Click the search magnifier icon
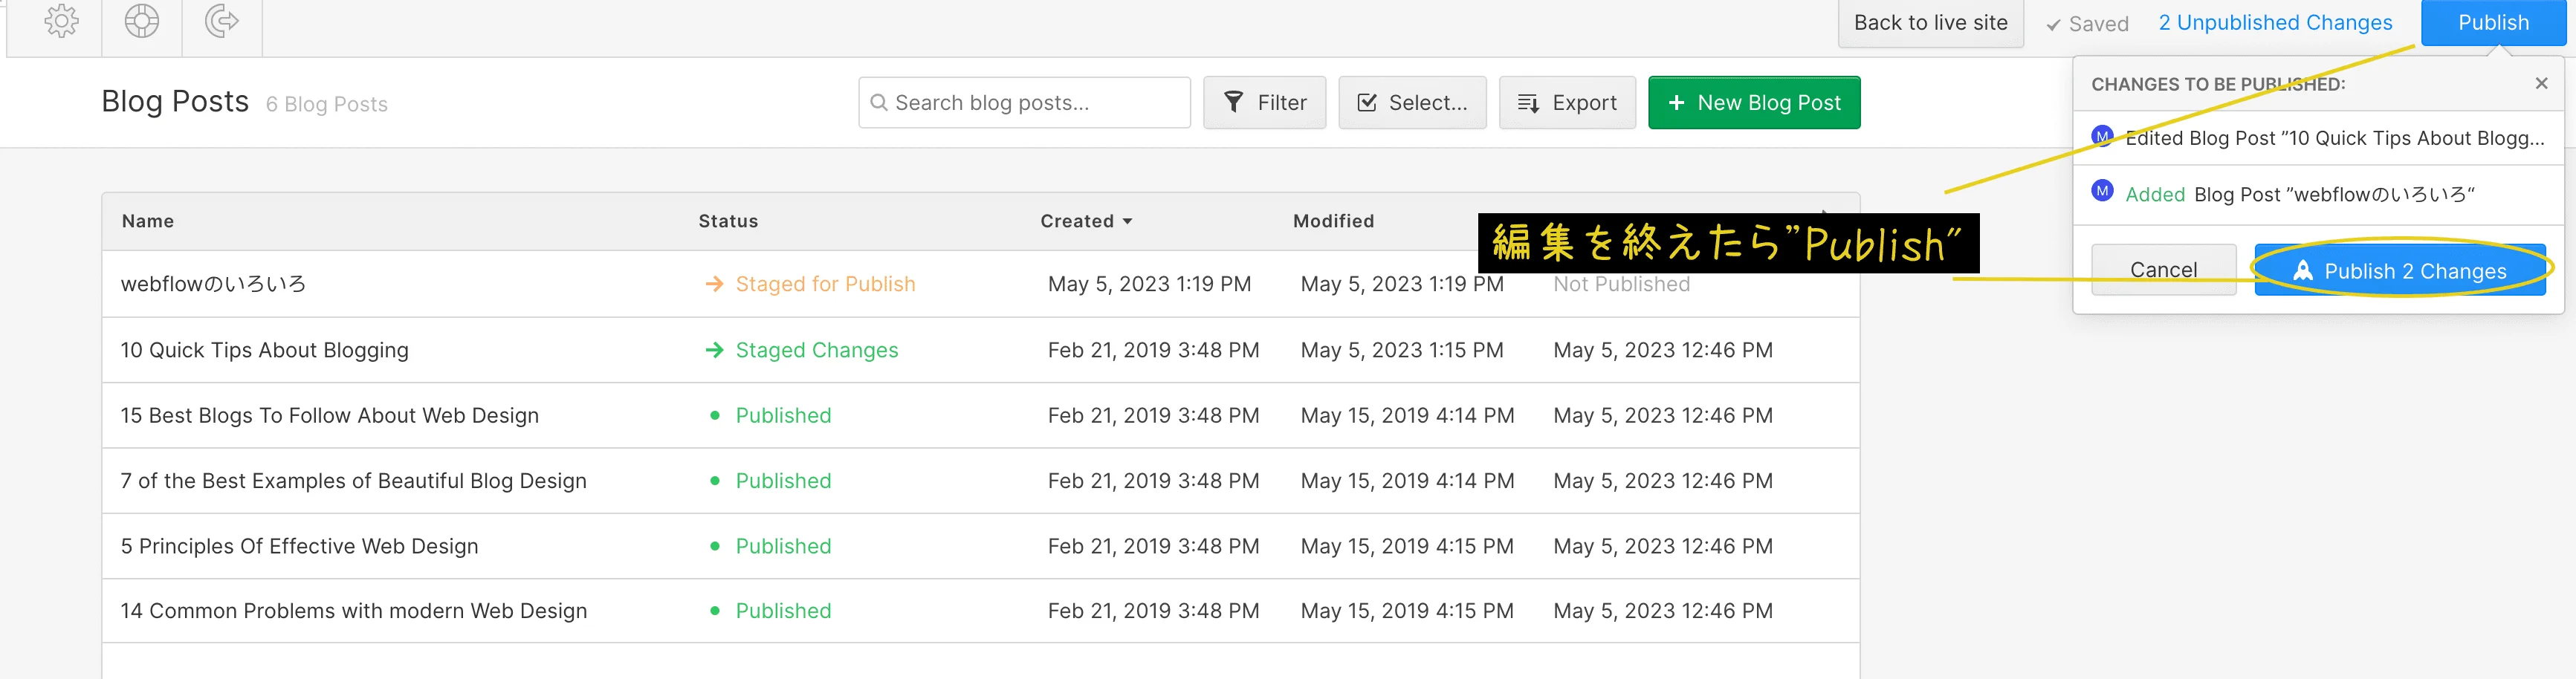The image size is (2576, 679). 879,103
